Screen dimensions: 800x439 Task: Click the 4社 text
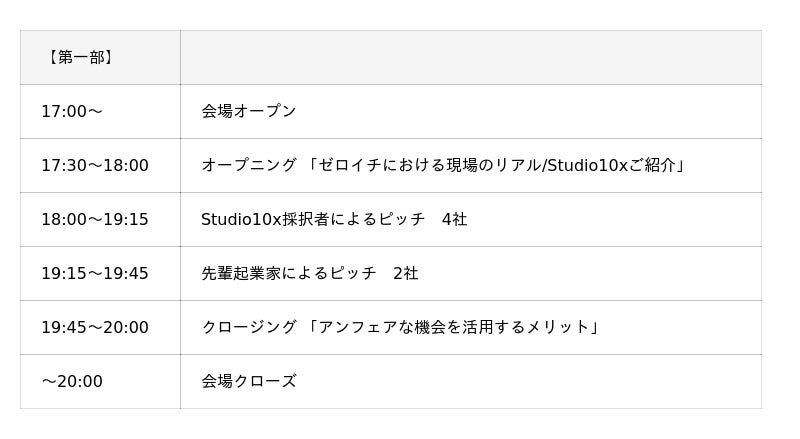pyautogui.click(x=454, y=219)
